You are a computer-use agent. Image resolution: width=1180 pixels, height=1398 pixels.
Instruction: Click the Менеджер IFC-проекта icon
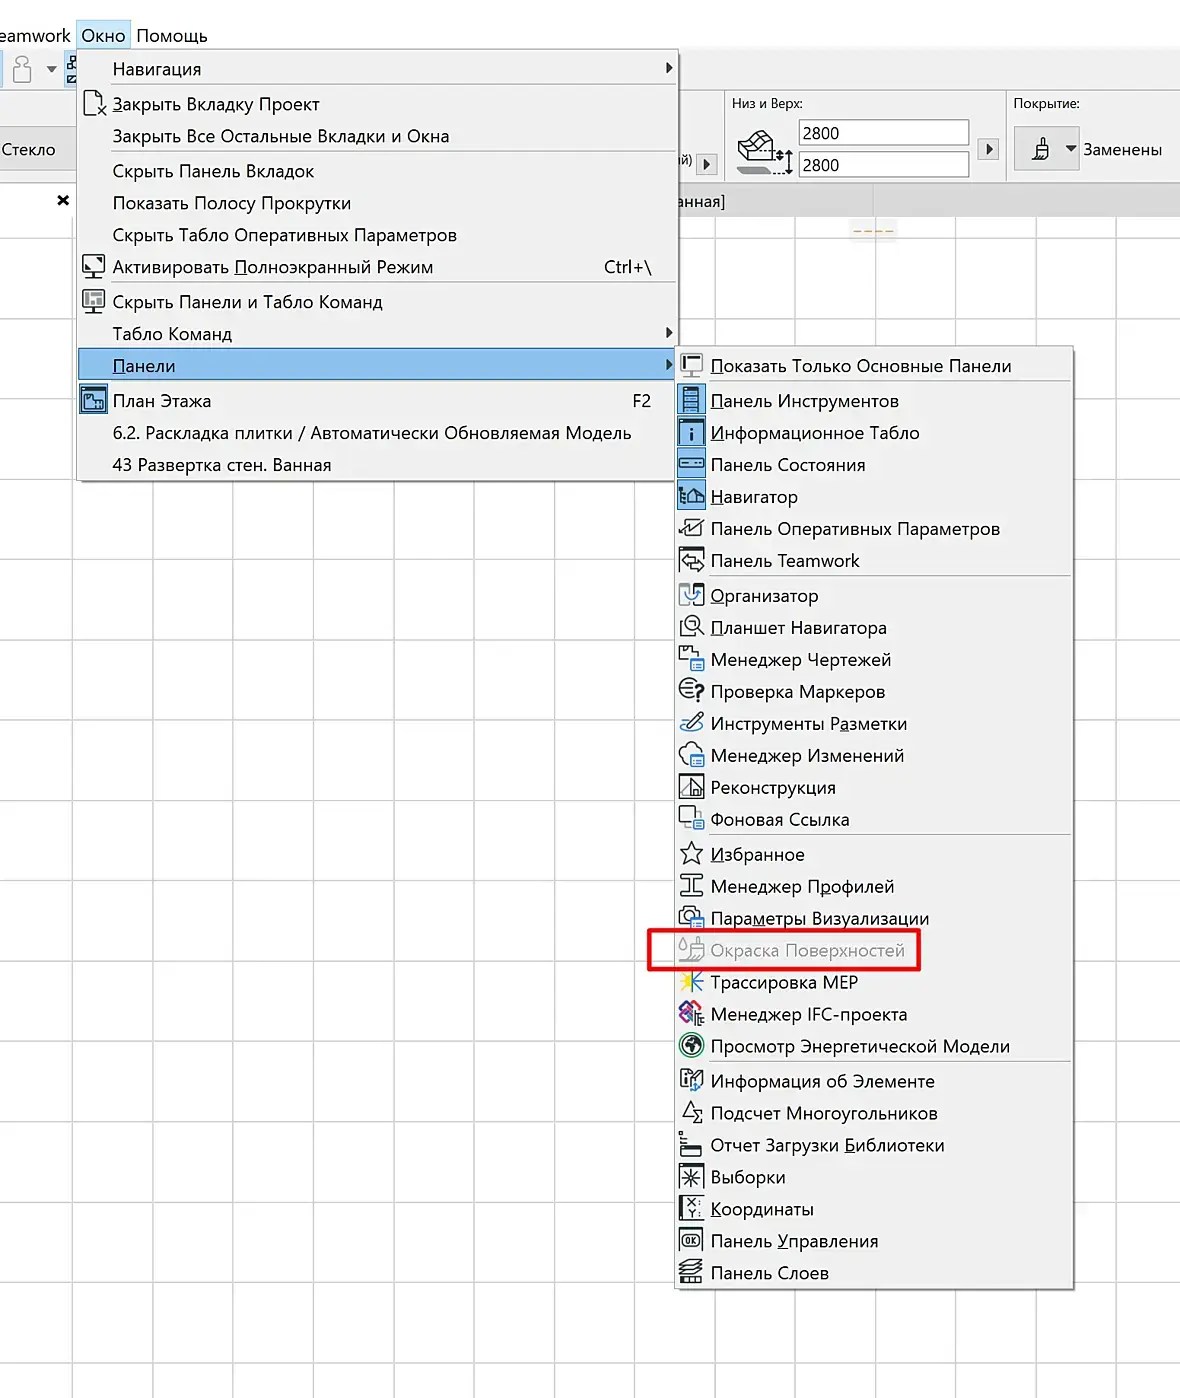(691, 1015)
